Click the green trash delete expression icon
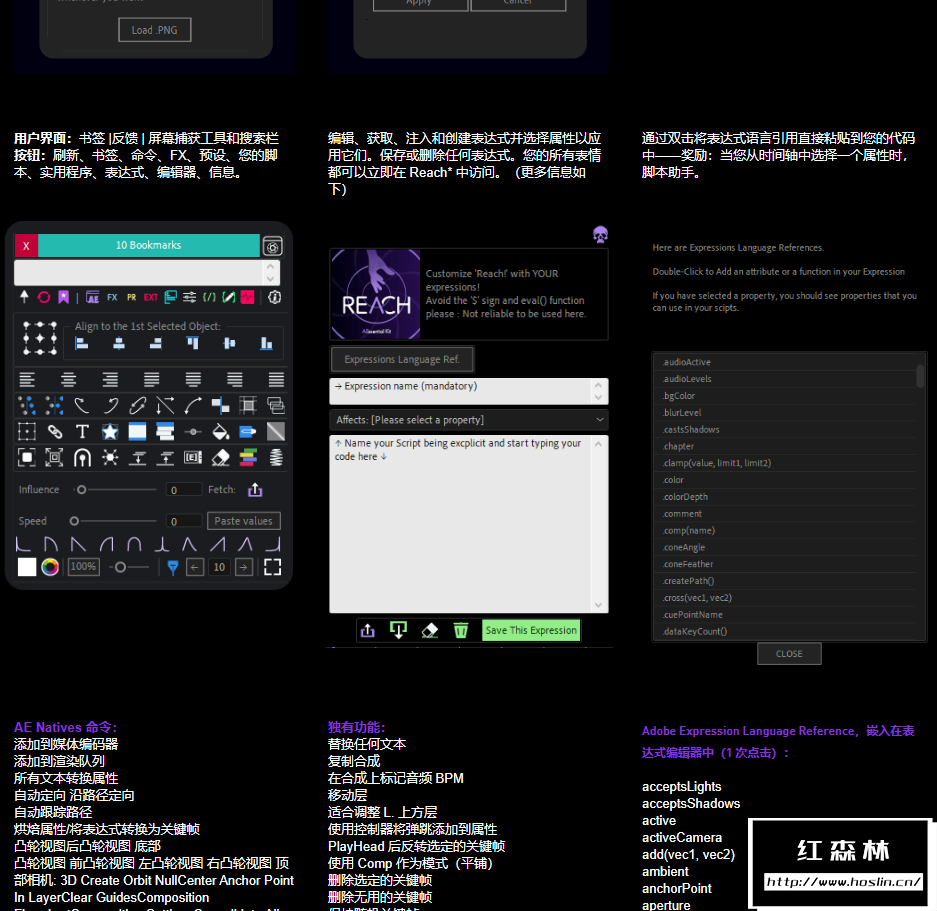The image size is (937, 911). pos(461,630)
